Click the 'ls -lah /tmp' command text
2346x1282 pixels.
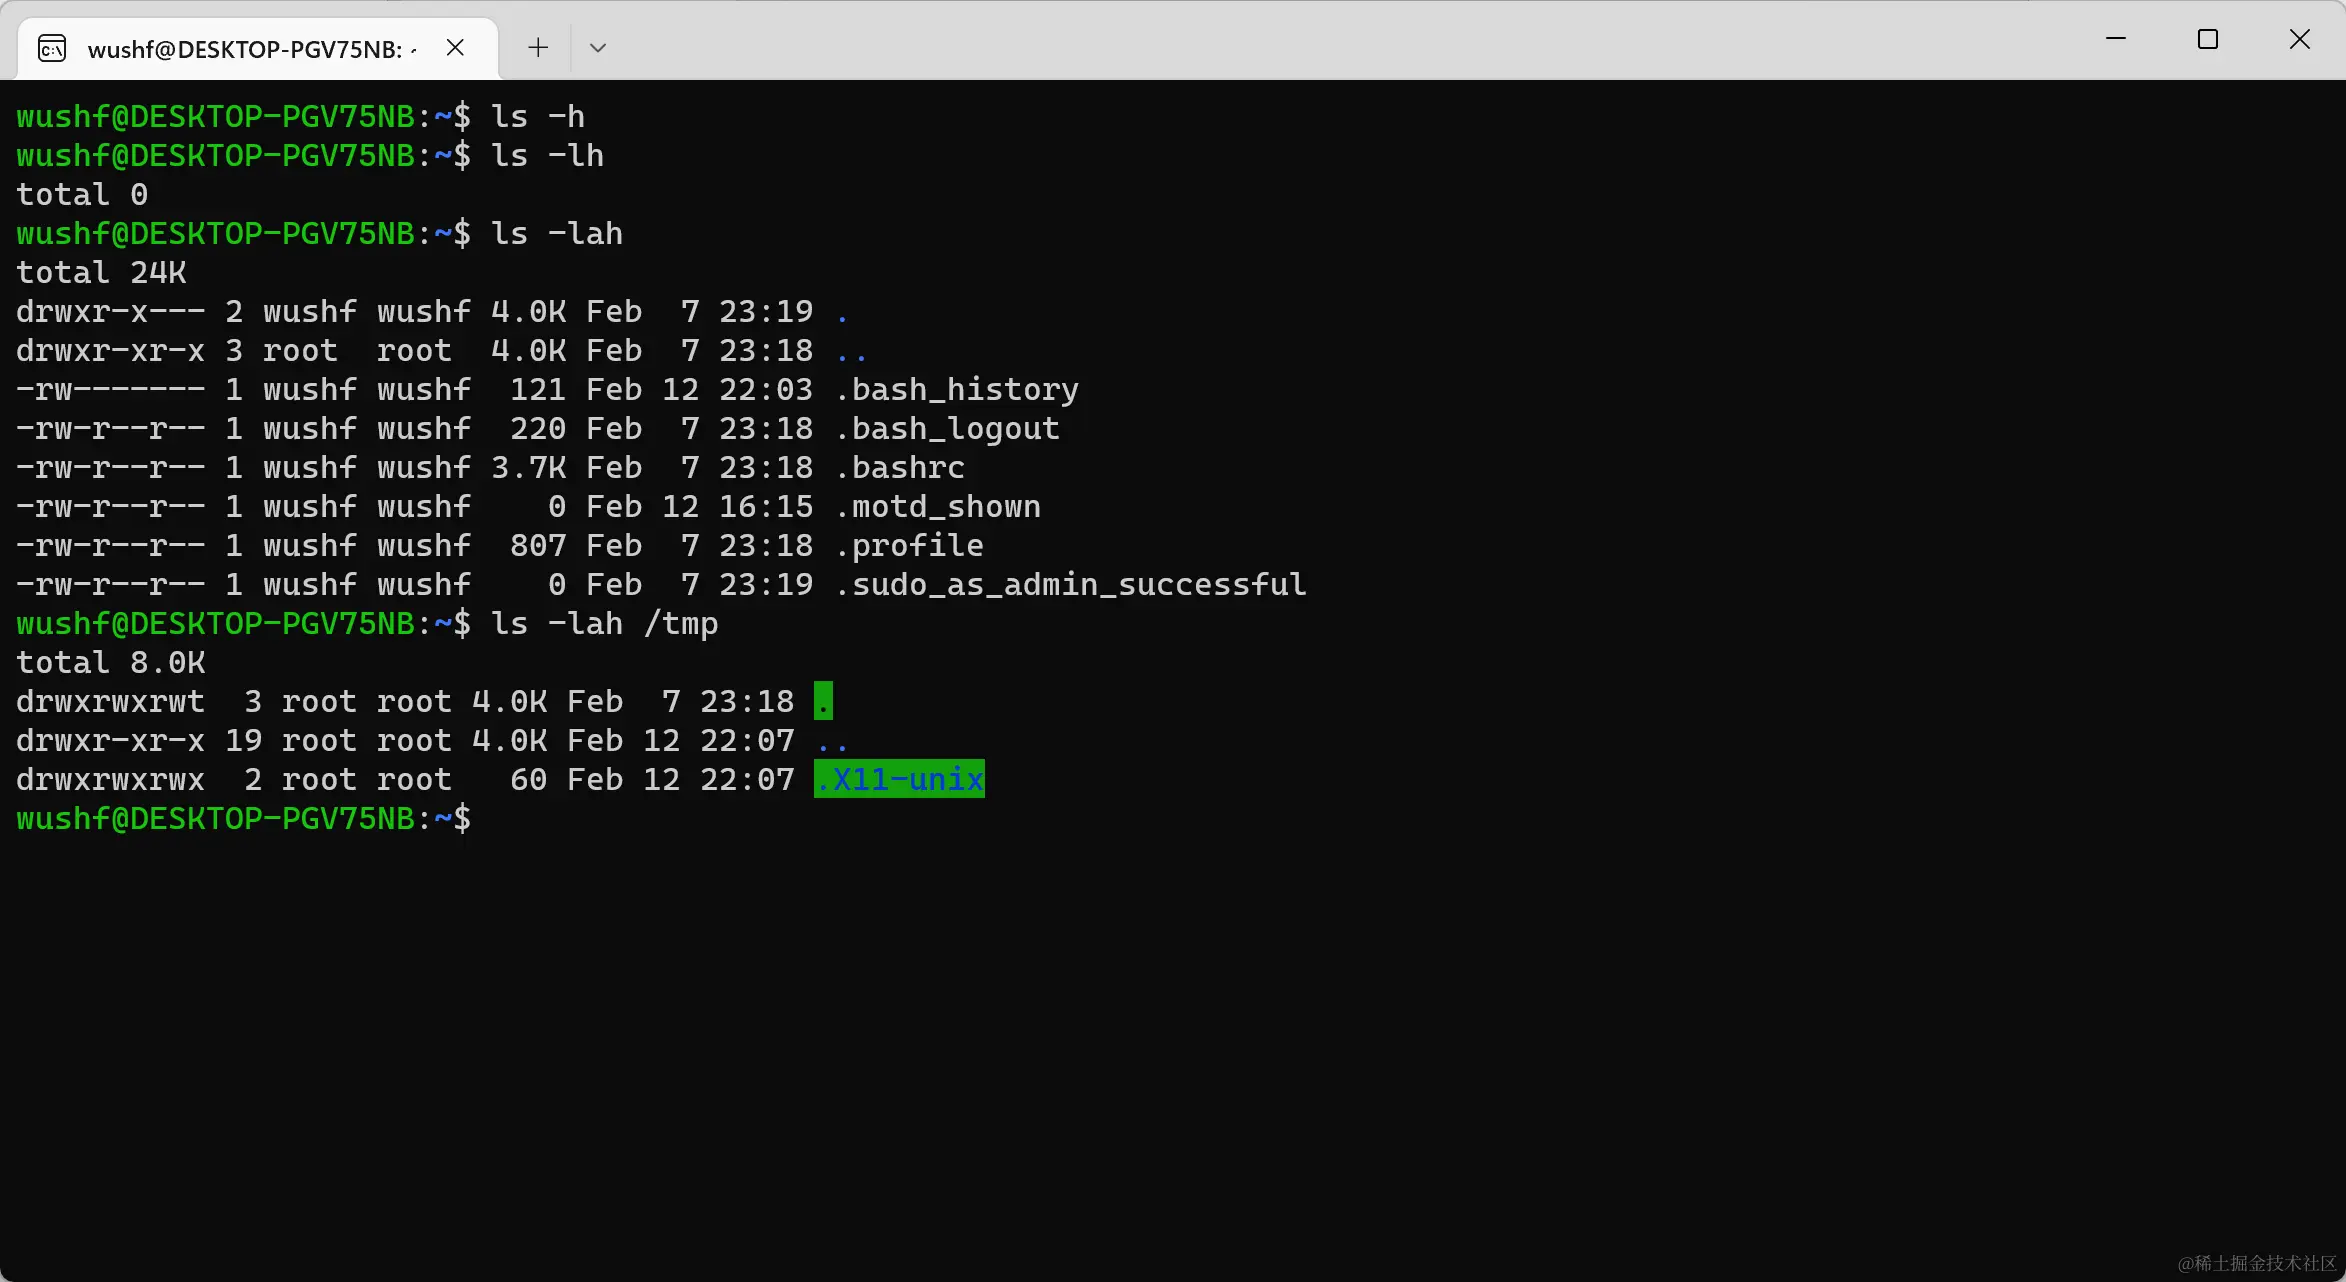(604, 624)
